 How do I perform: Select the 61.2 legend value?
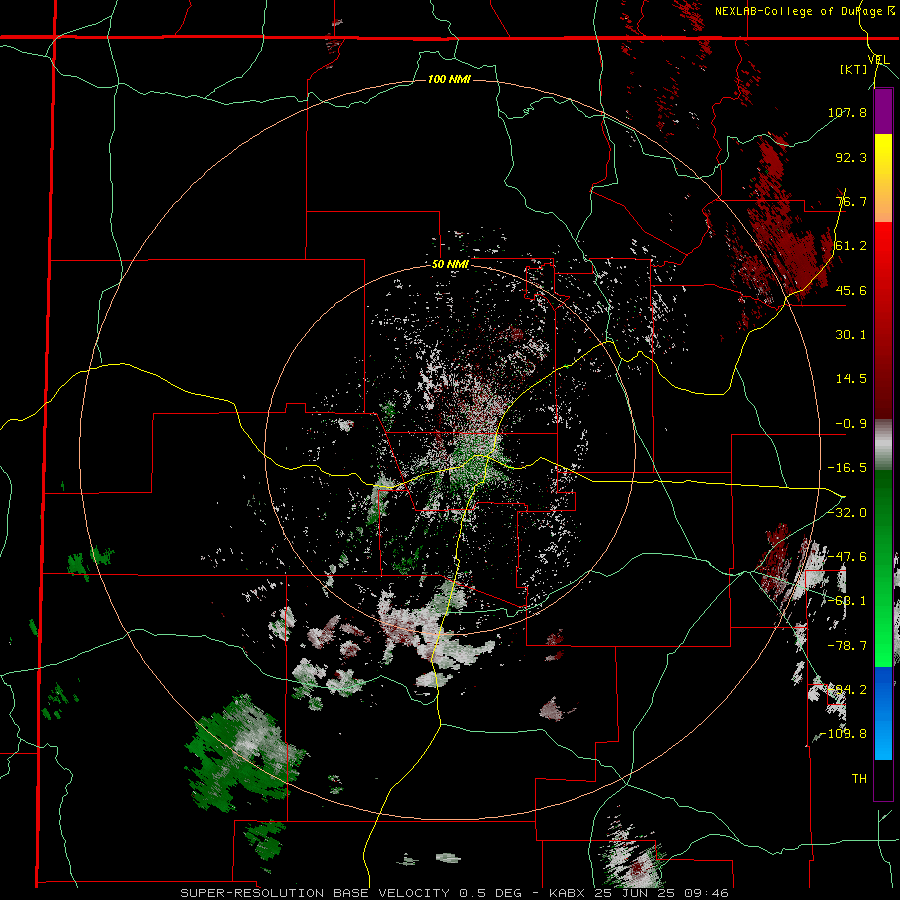851,246
